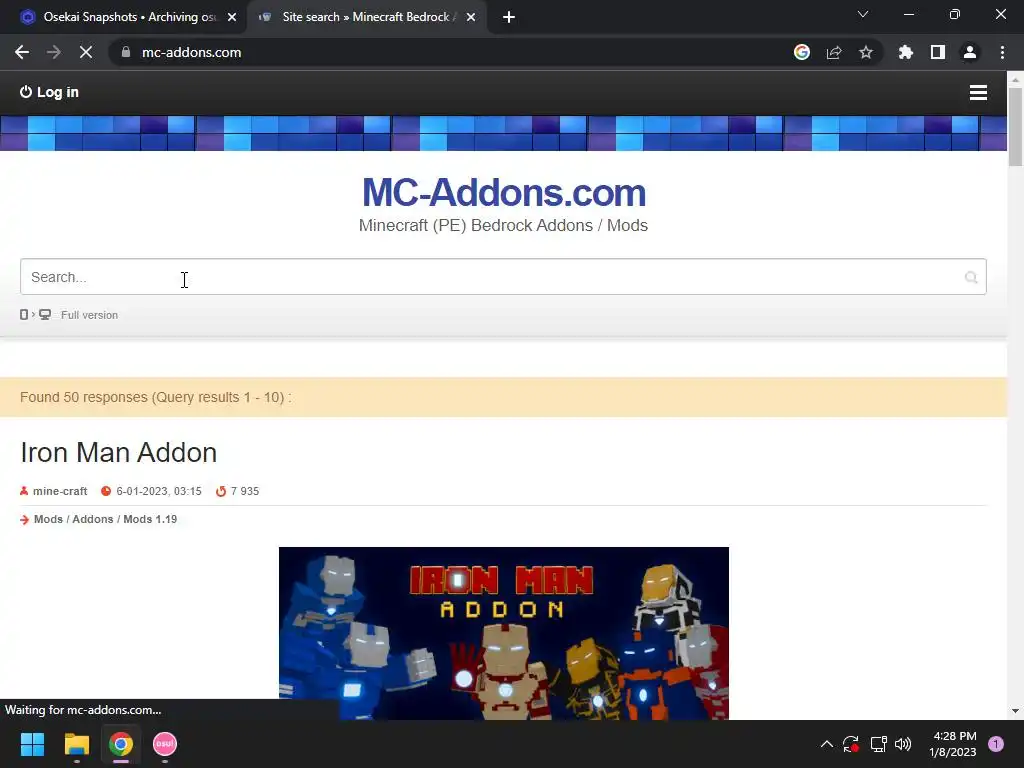Open the Extensions puzzle icon
Viewport: 1024px width, 768px height.
(x=906, y=52)
